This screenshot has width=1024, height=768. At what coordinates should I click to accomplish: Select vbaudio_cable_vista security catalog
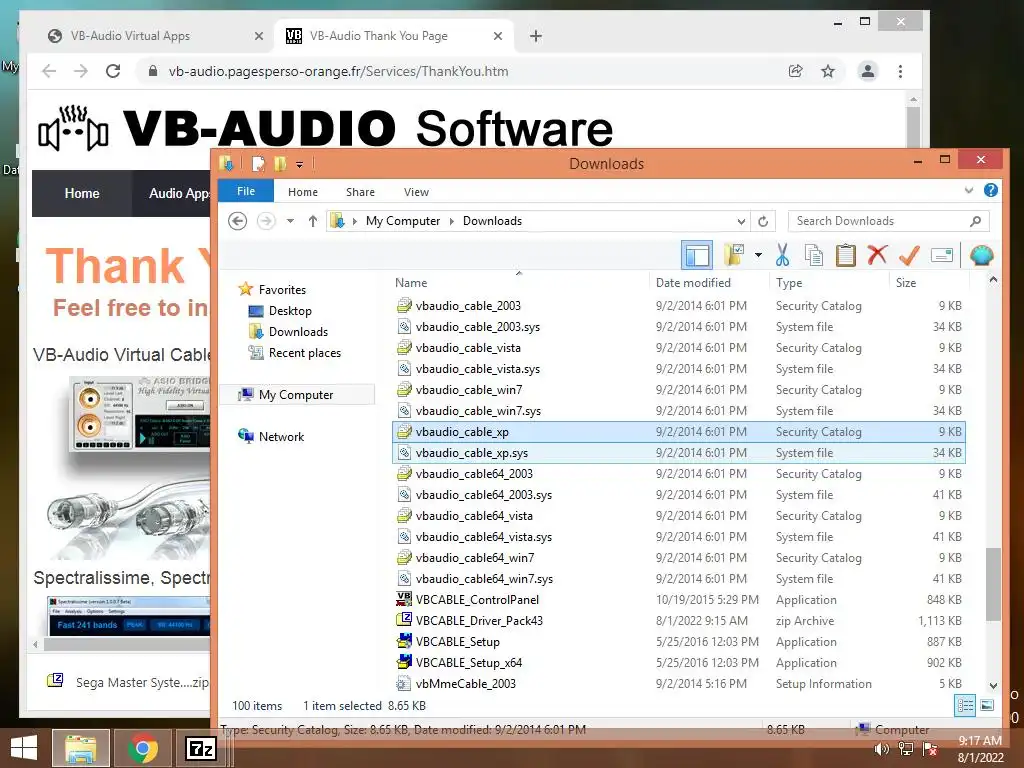679,347
